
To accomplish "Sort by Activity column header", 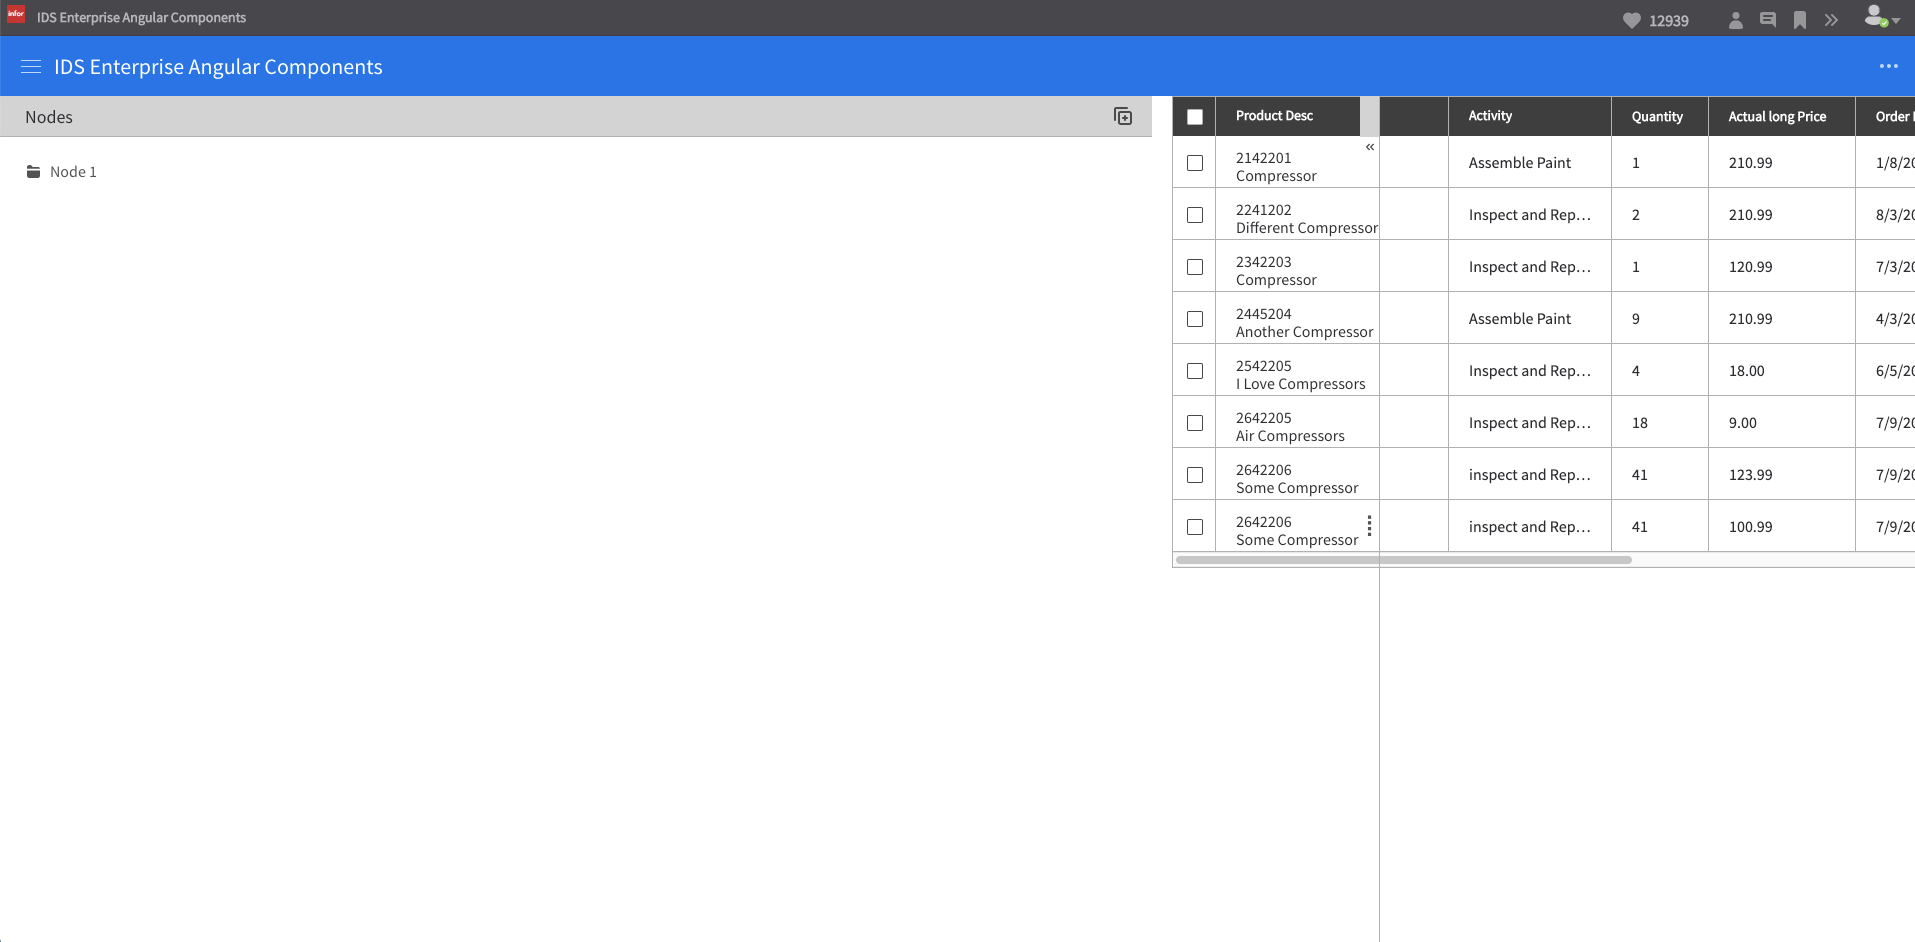I will click(1529, 116).
